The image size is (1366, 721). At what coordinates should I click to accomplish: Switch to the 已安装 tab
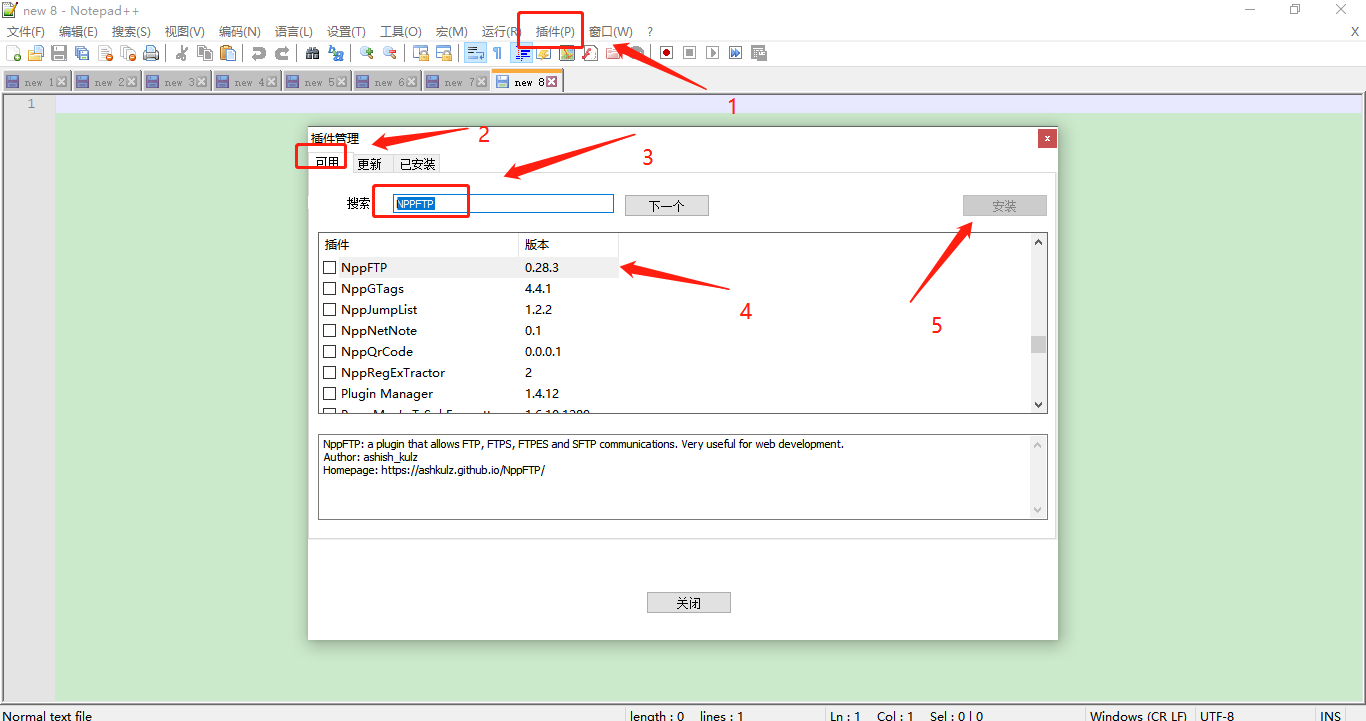coord(417,164)
